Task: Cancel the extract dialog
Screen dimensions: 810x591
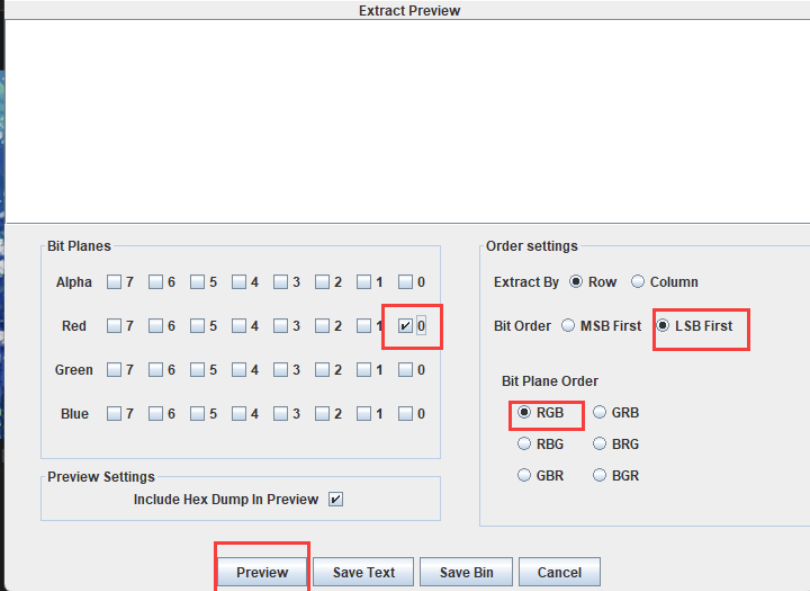Action: 559,572
